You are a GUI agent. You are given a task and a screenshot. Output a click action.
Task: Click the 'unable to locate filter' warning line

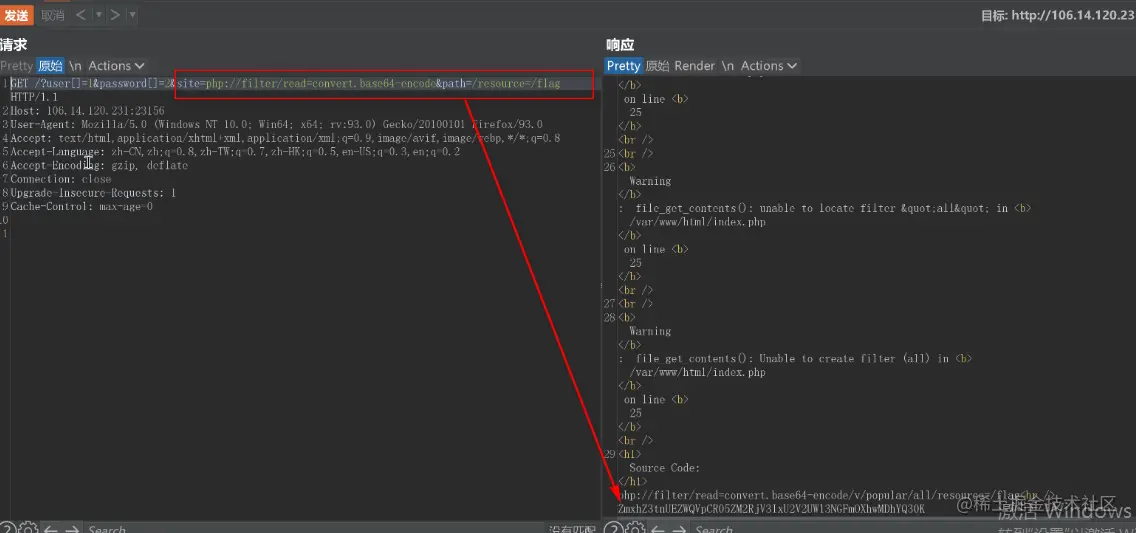[824, 209]
